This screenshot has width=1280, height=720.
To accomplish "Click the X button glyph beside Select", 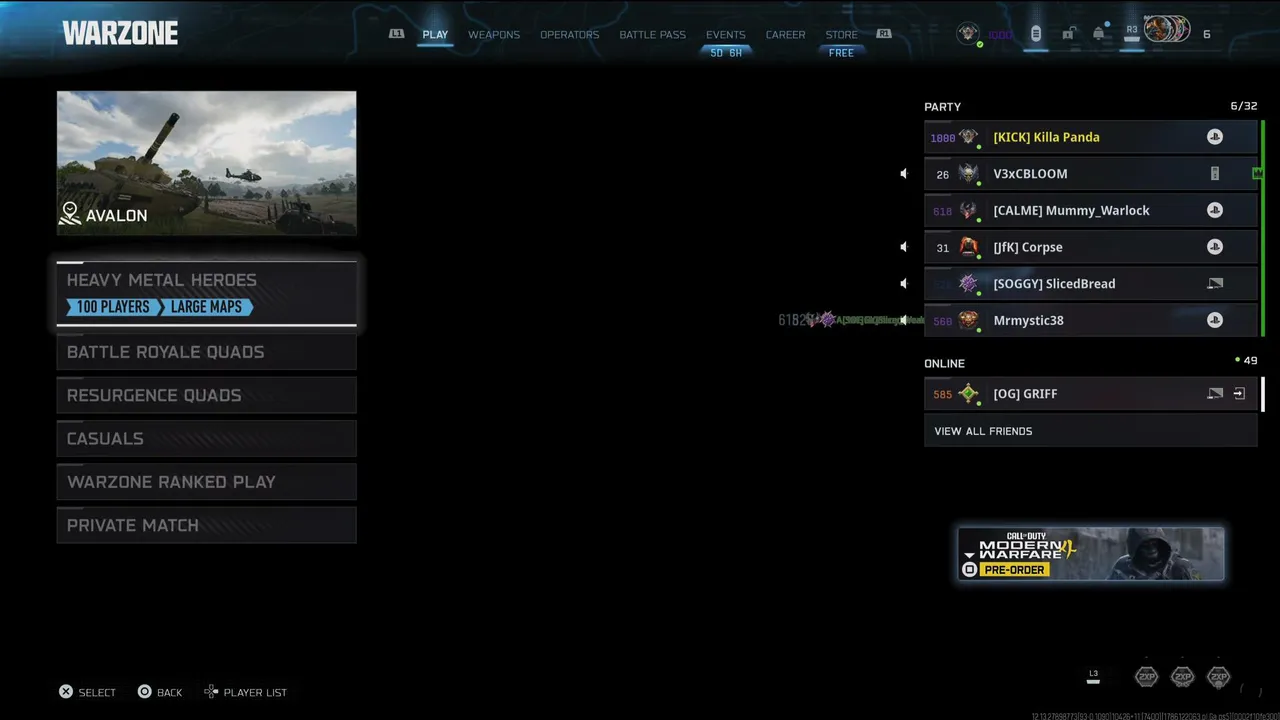I will (x=66, y=692).
